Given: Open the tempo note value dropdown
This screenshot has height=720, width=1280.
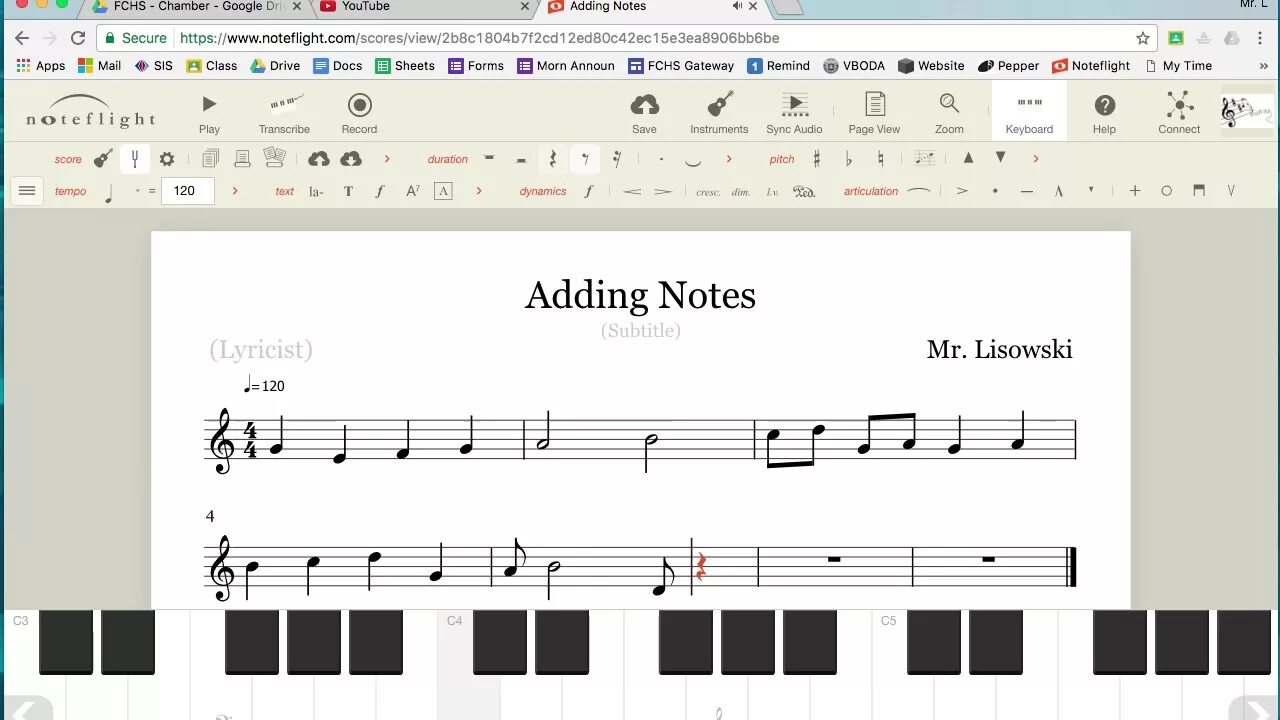Looking at the screenshot, I should (x=138, y=190).
